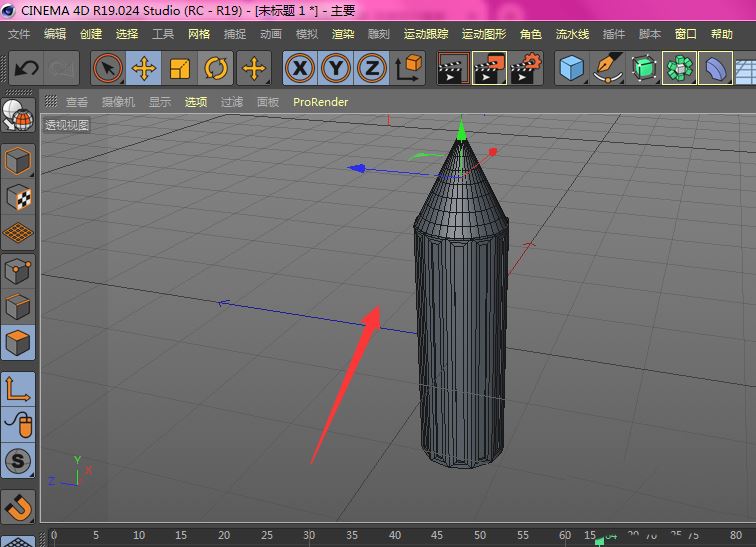Toggle Z axis lock
The height and width of the screenshot is (547, 756).
coord(372,69)
